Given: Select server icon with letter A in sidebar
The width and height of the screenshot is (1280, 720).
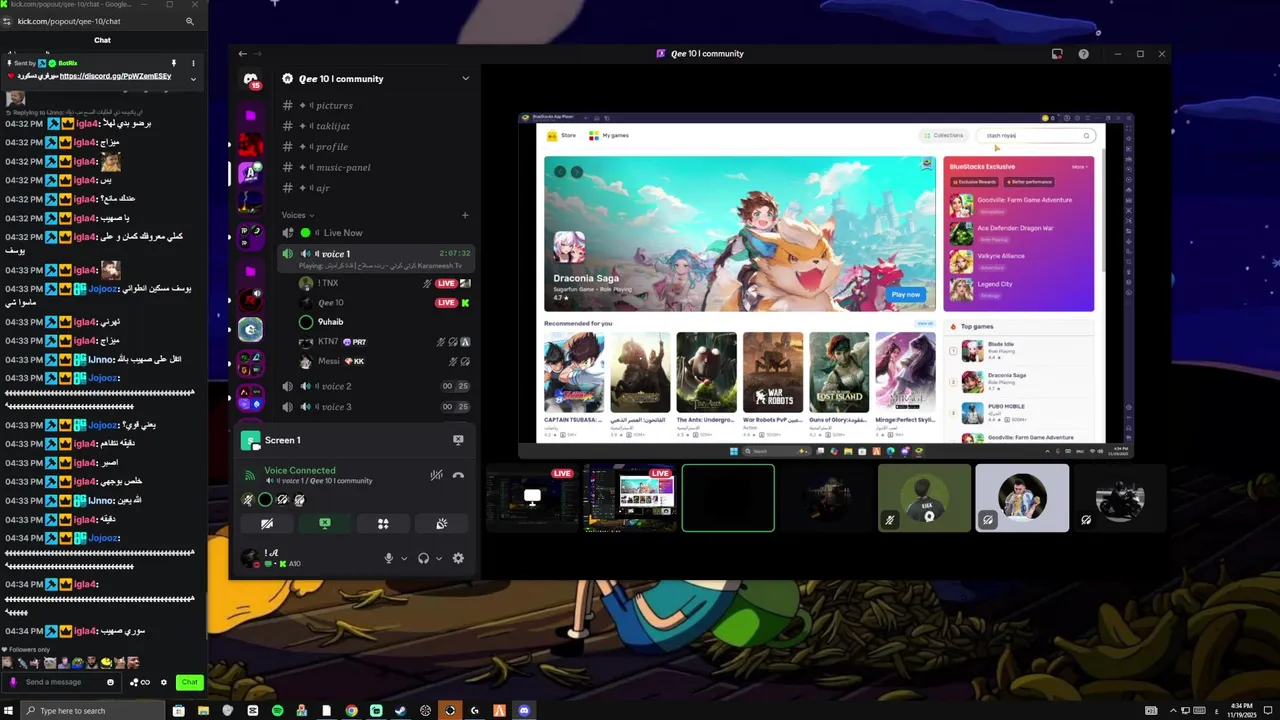Looking at the screenshot, I should pyautogui.click(x=251, y=173).
